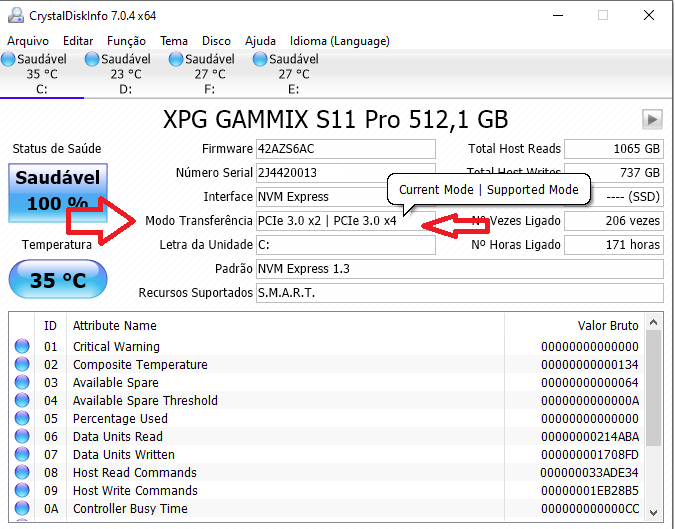Viewport: 675px width, 529px height.
Task: Close the CrystalDiskInfo window
Action: [x=649, y=15]
